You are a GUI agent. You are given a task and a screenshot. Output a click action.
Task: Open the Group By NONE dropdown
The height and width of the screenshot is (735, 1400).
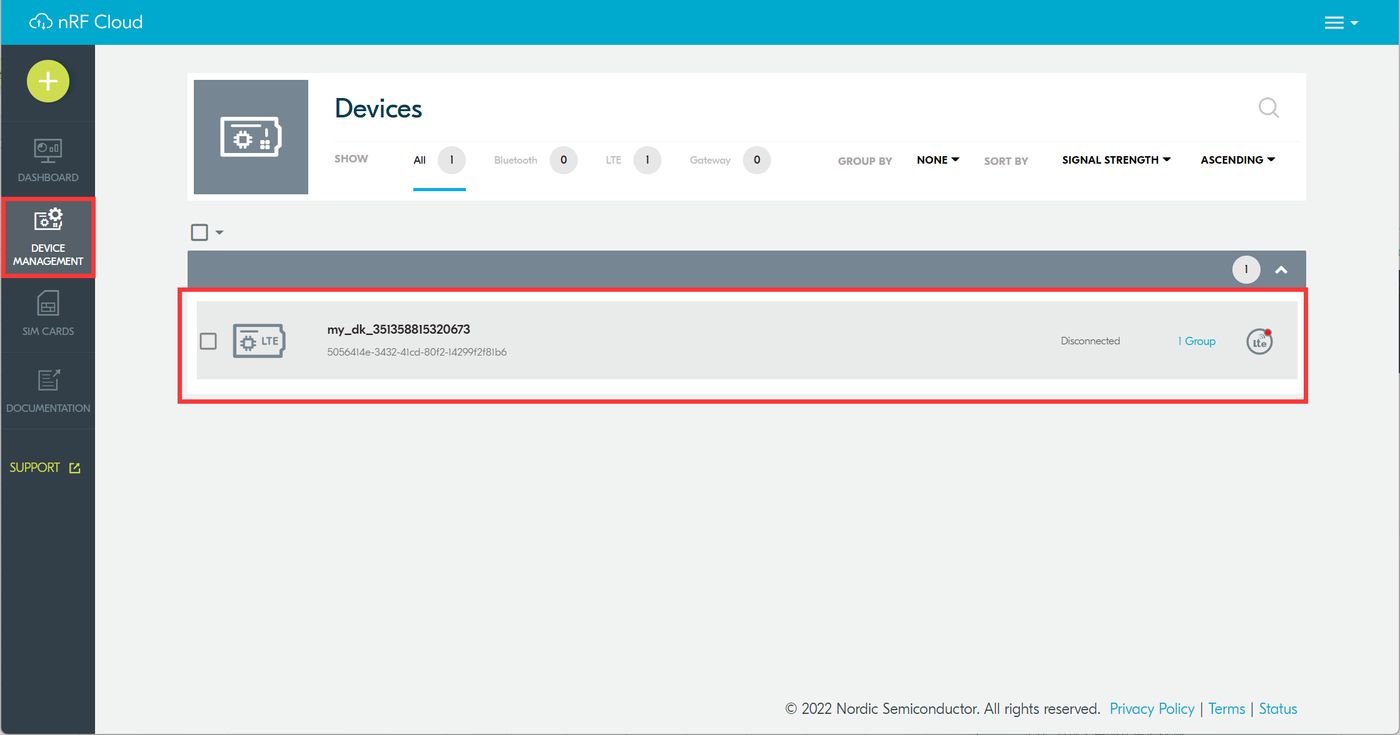point(938,160)
